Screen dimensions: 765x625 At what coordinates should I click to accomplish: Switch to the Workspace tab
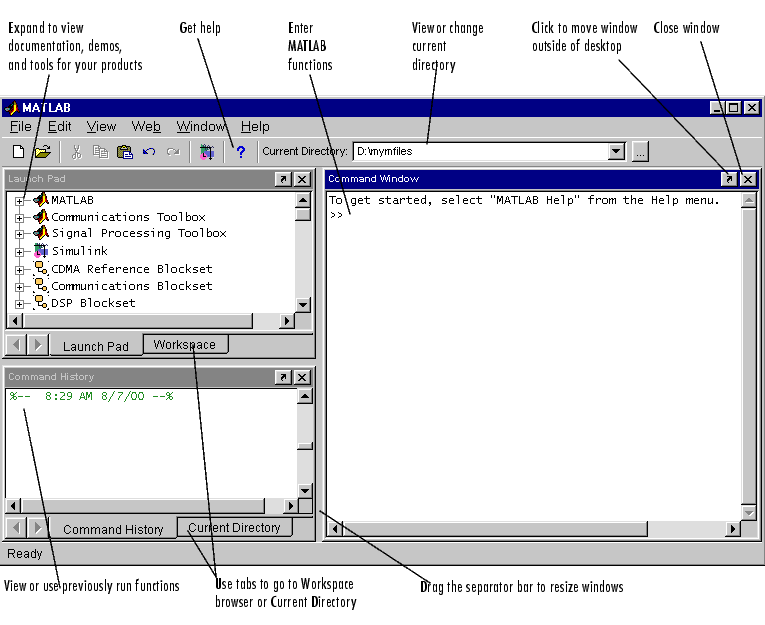click(x=184, y=344)
